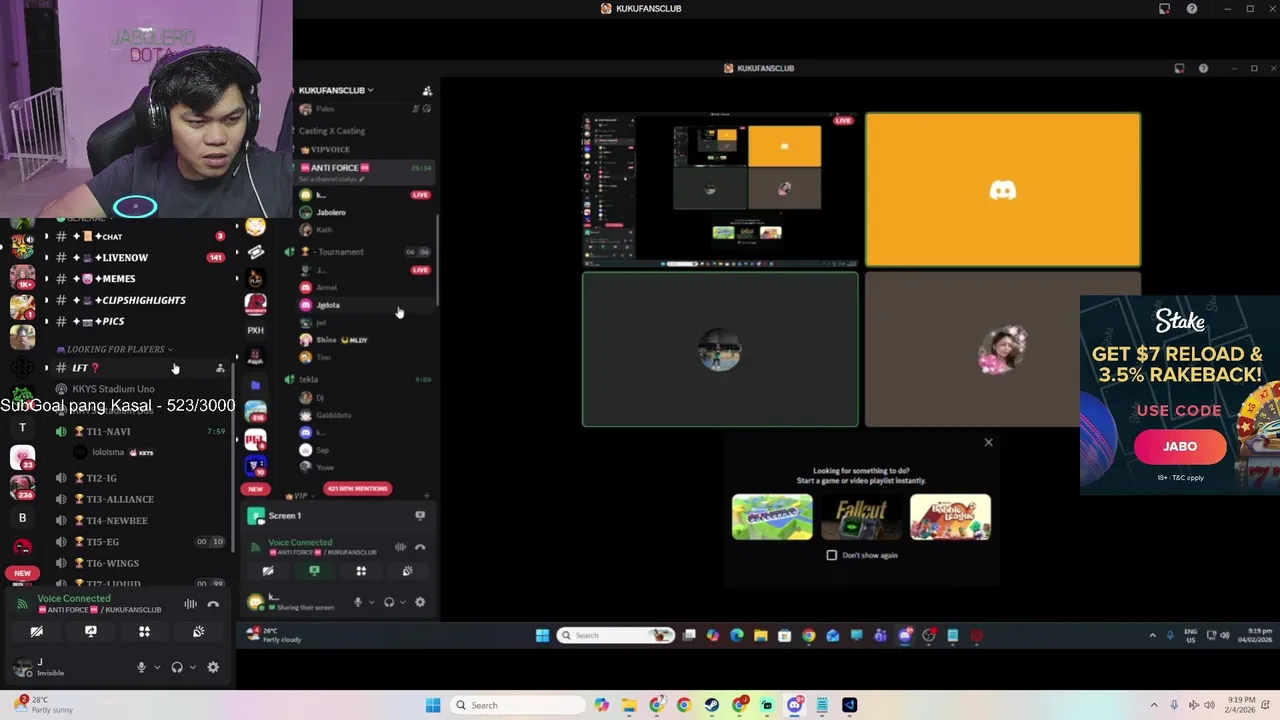1280x720 pixels.
Task: Click invite members icon beside KUKUFANSCLUB header
Action: tap(427, 90)
